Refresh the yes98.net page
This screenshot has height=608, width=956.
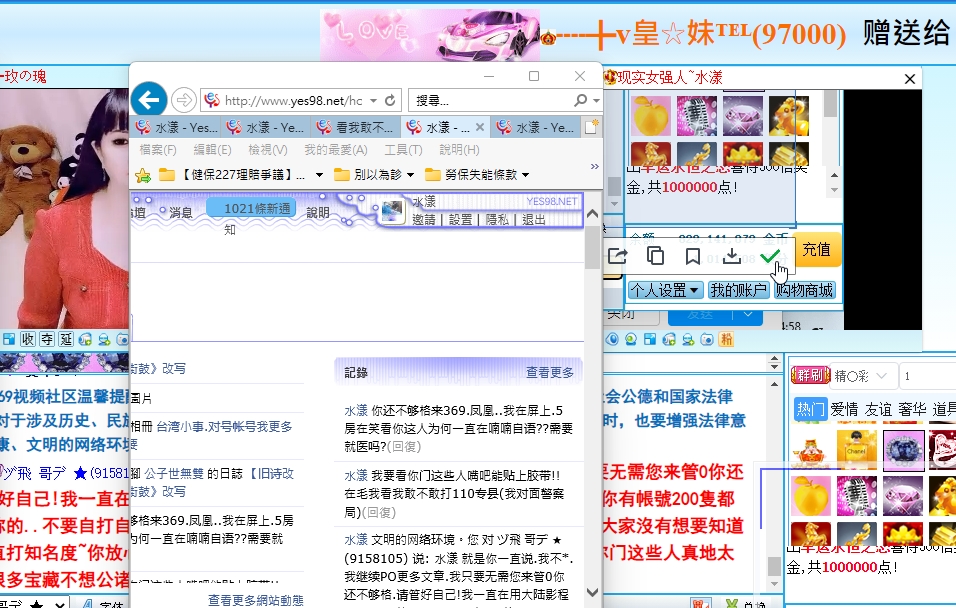[391, 100]
